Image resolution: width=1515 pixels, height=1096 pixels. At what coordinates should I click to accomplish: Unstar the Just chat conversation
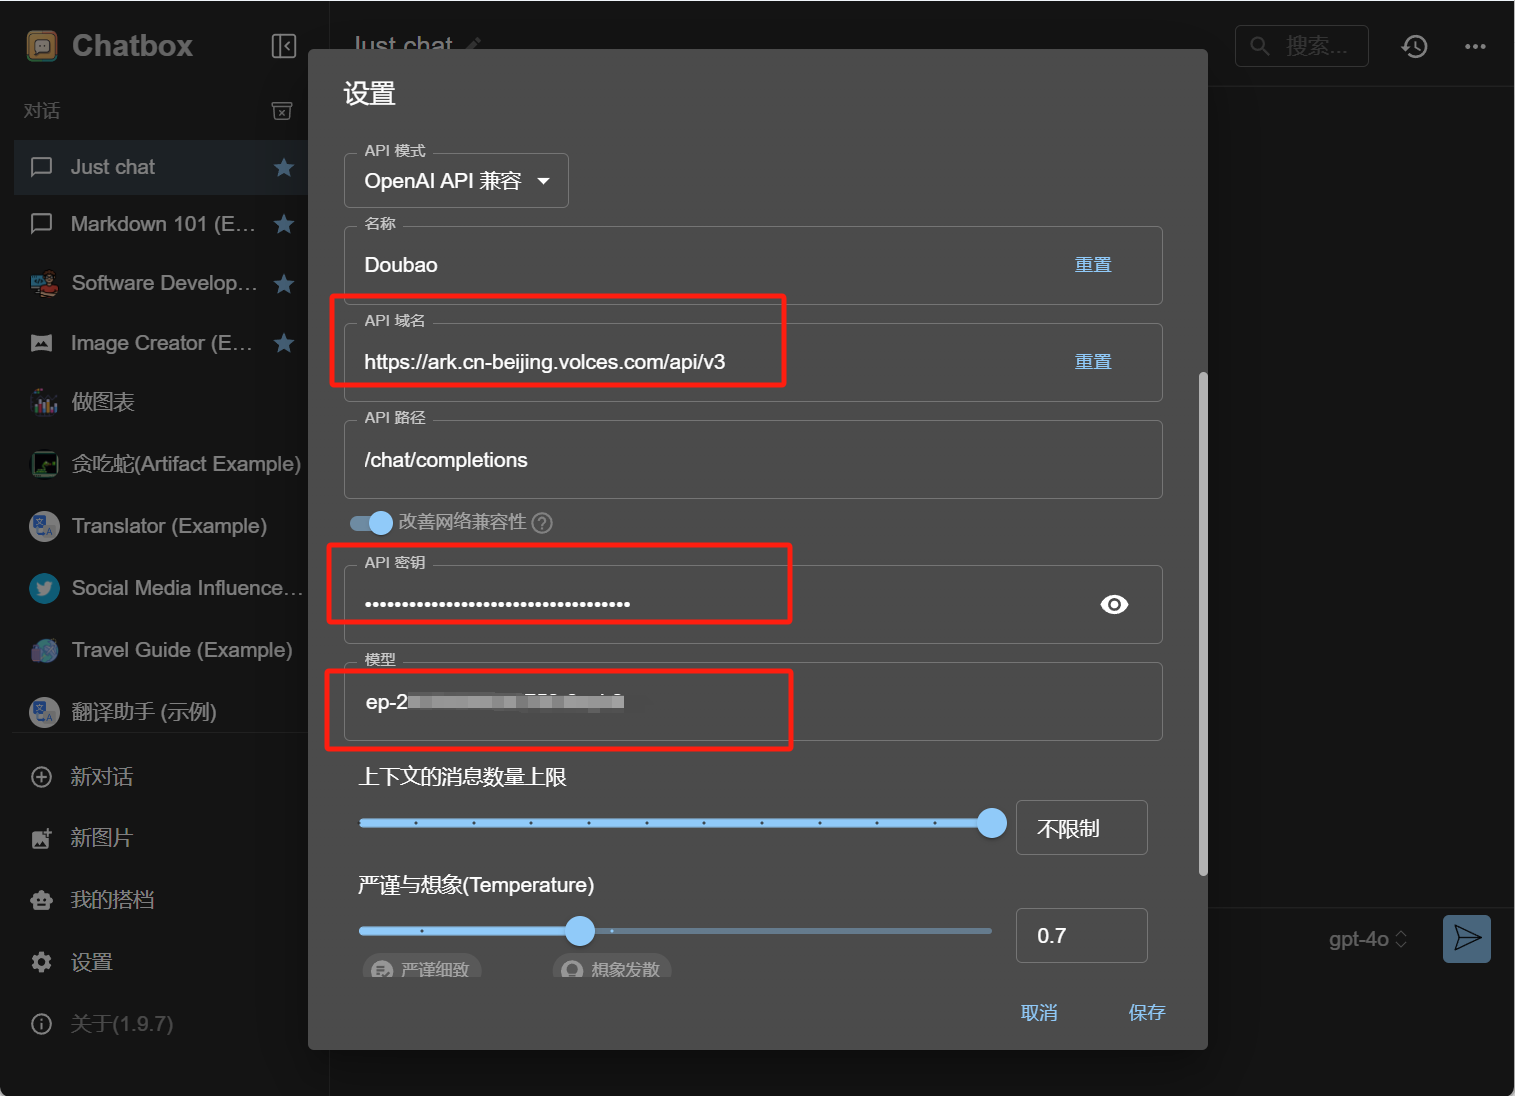click(x=284, y=167)
